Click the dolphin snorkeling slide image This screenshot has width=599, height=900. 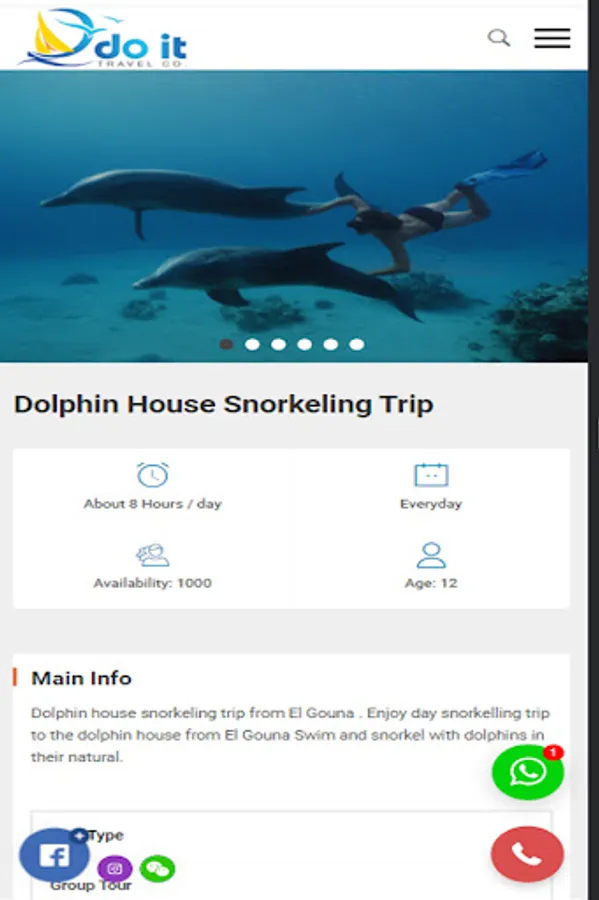point(294,216)
